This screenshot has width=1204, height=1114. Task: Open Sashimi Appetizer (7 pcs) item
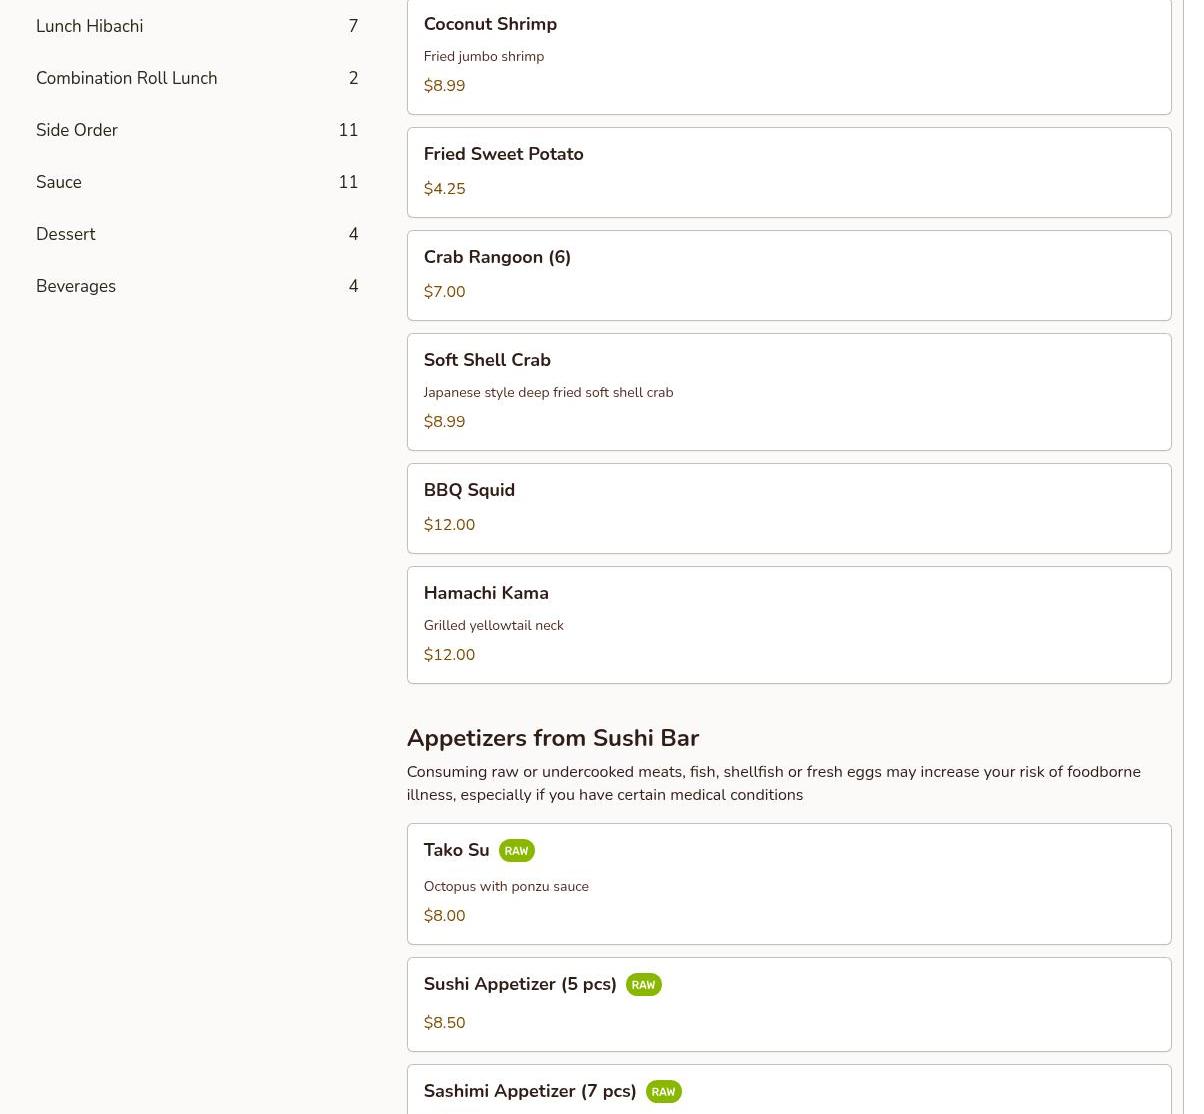(x=530, y=1091)
